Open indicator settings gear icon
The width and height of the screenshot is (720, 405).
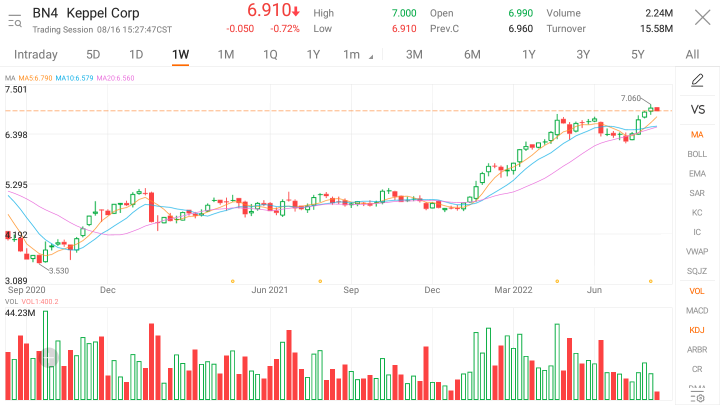[x=698, y=399]
